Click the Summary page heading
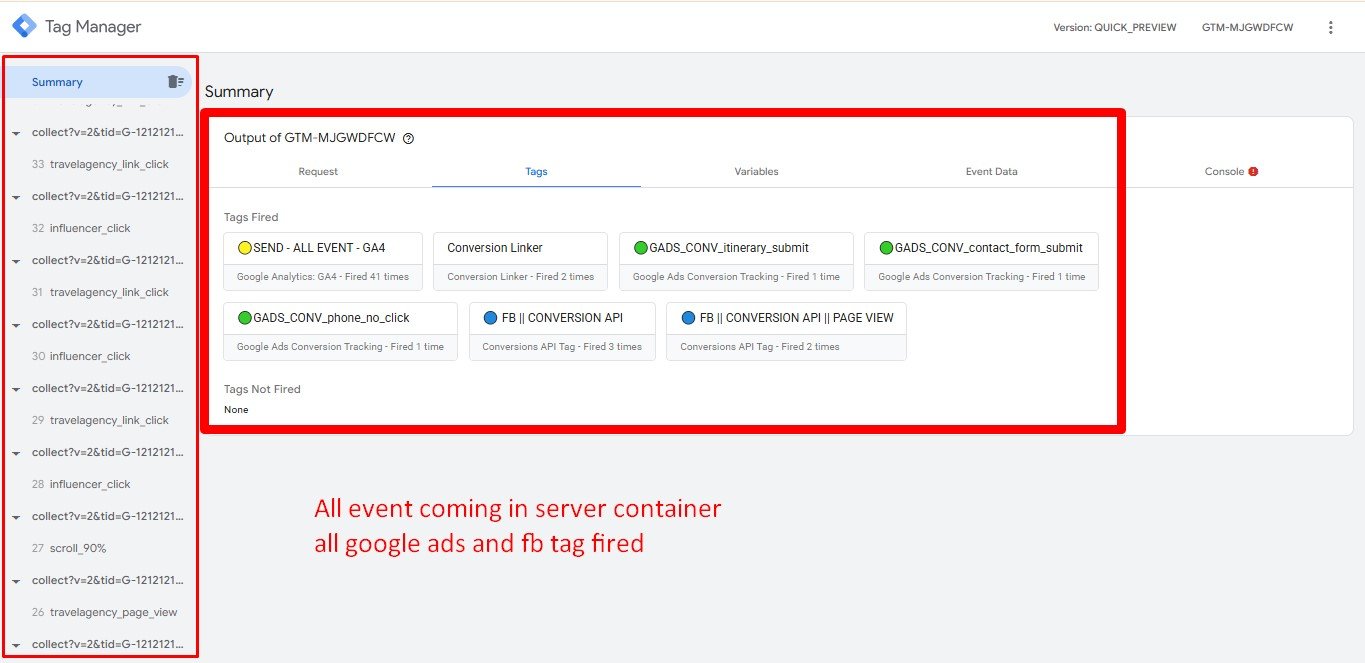The height and width of the screenshot is (663, 1365). [239, 92]
